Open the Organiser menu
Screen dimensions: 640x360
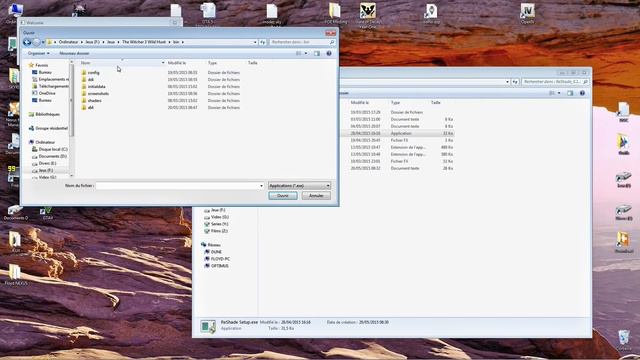(38, 53)
